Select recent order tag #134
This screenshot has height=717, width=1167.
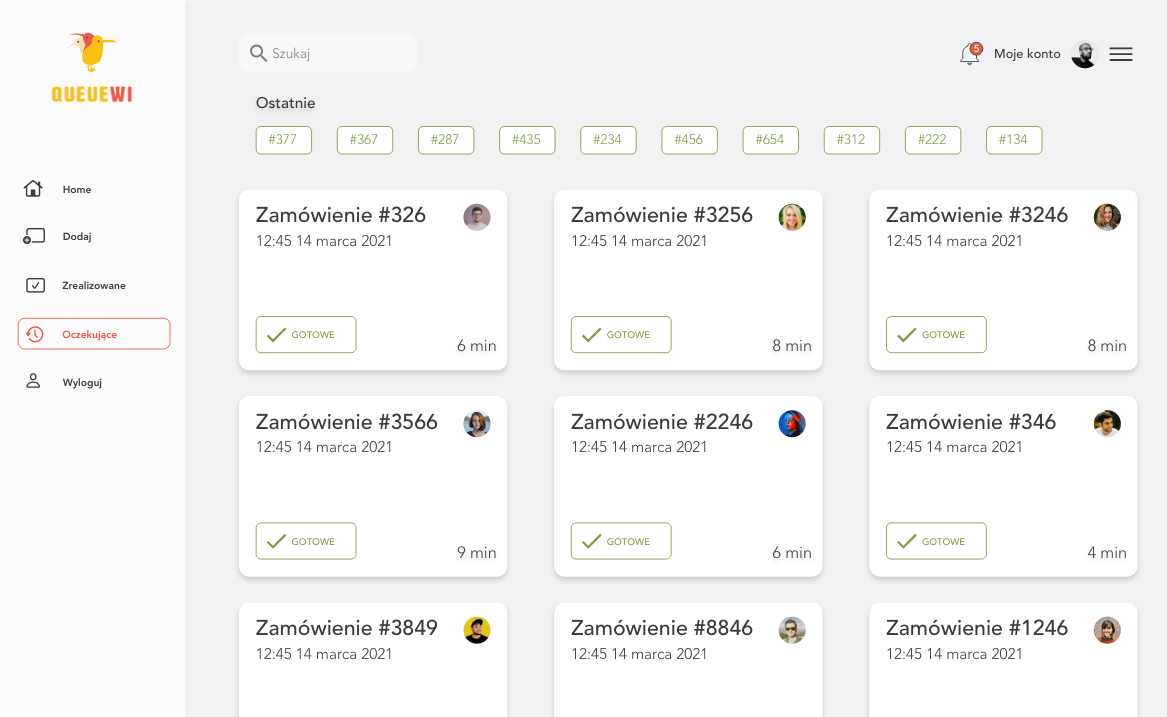pos(1014,140)
